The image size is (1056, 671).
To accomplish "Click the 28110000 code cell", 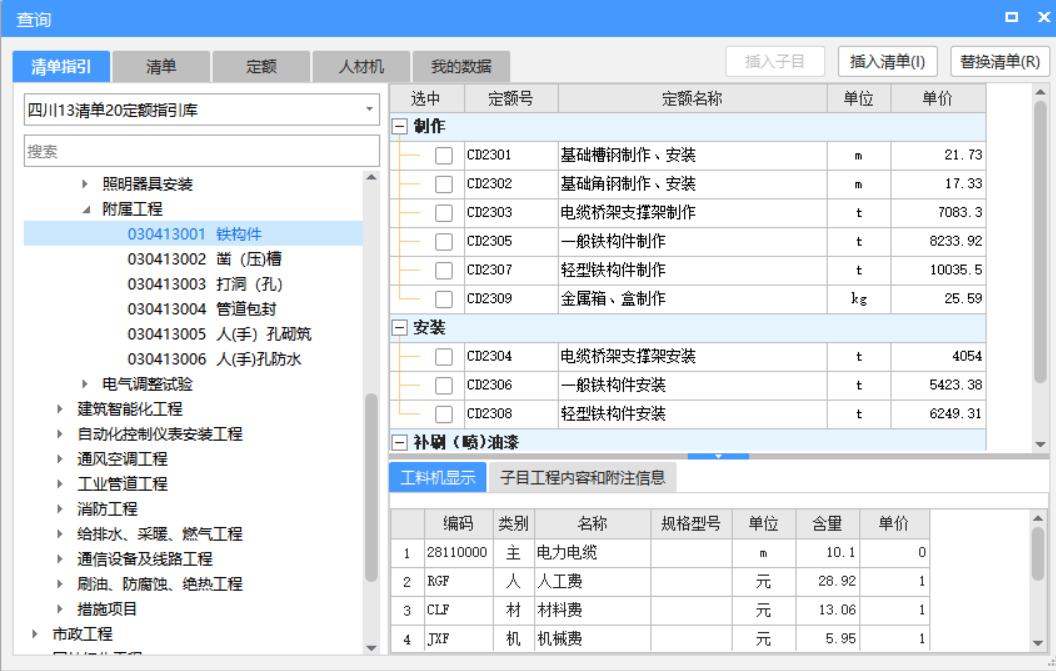I will point(458,553).
